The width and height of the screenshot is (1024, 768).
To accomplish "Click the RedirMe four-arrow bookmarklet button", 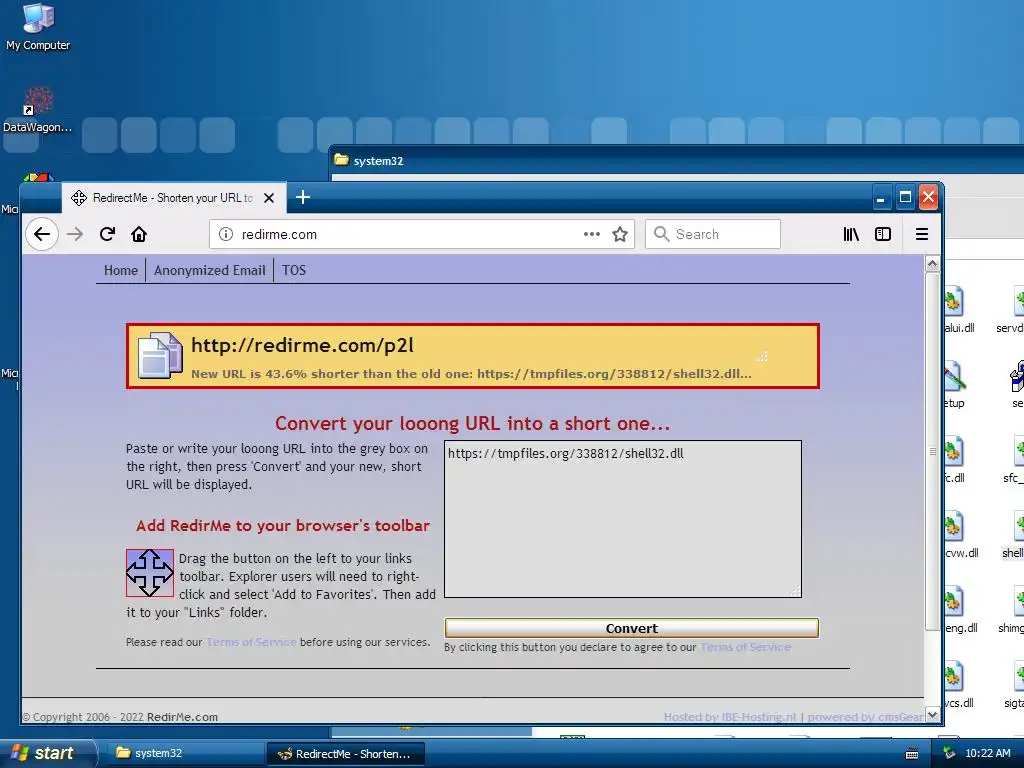I will pyautogui.click(x=150, y=573).
